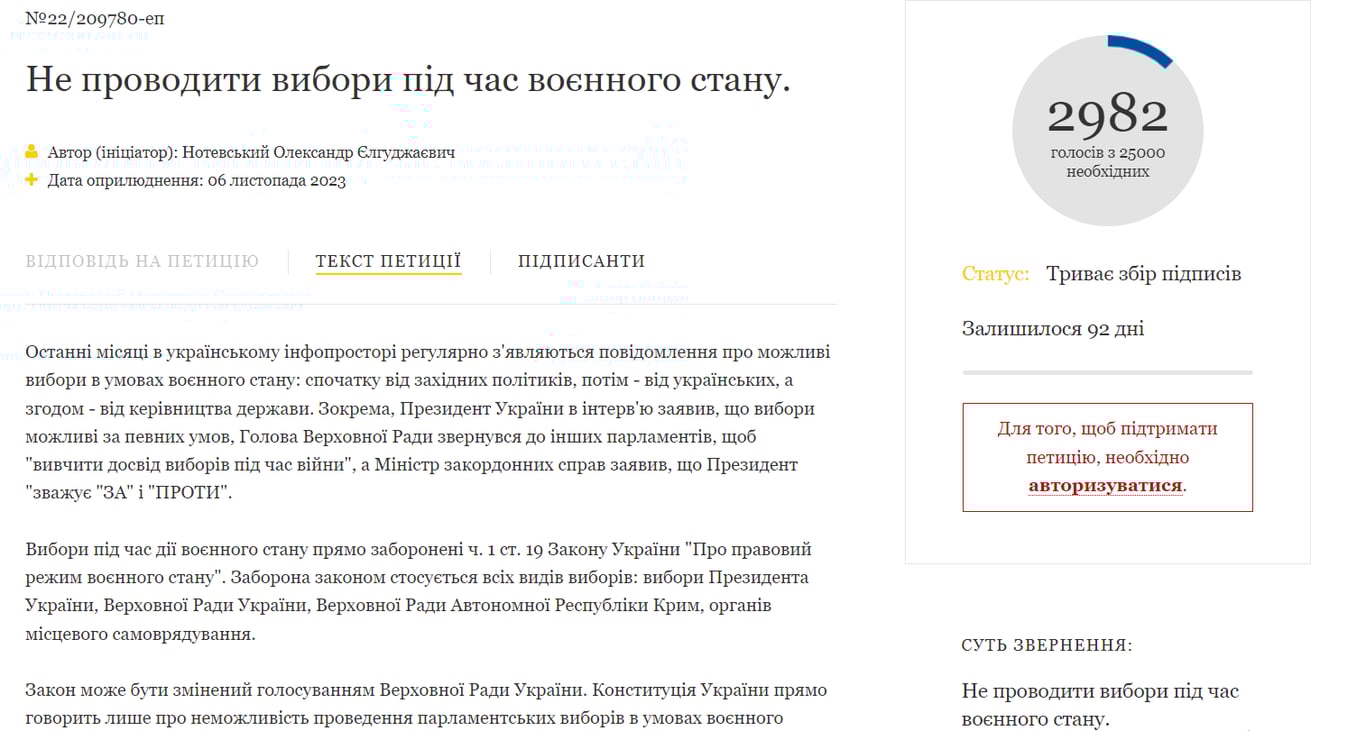Click the blue progress arc on vote circle
The height and width of the screenshot is (731, 1366).
pyautogui.click(x=1142, y=48)
